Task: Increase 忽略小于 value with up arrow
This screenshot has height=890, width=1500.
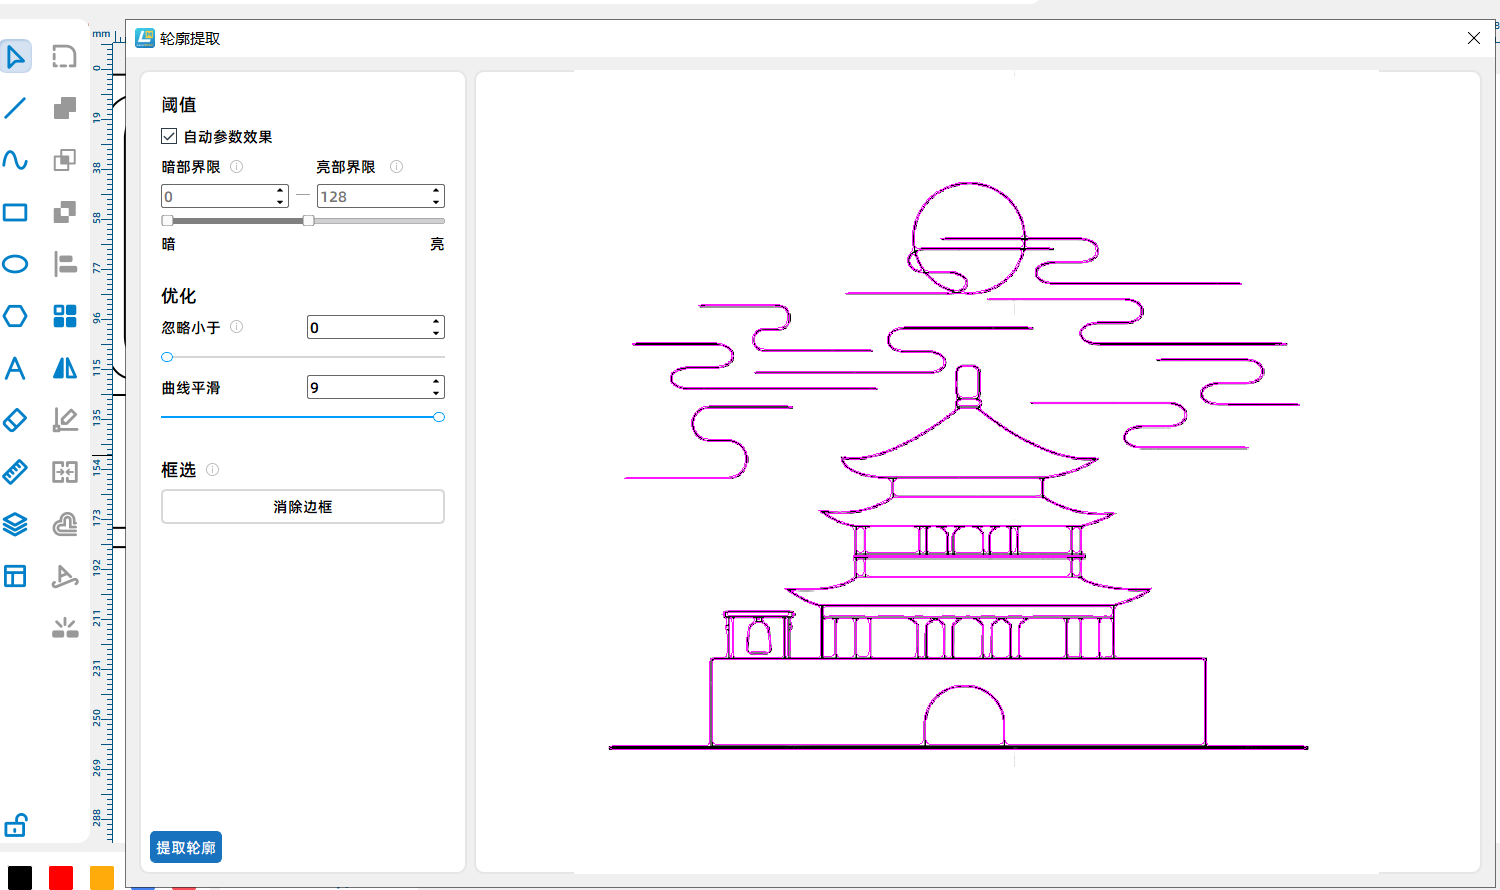Action: [x=436, y=322]
